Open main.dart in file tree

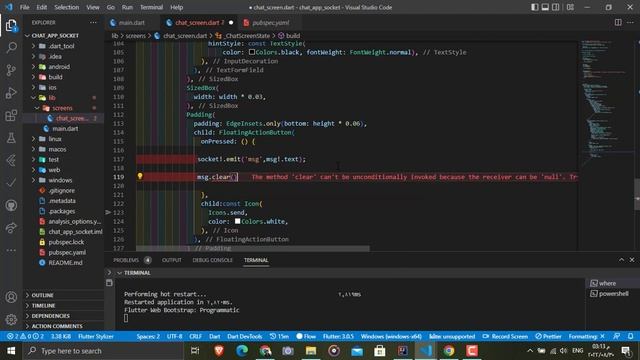(65, 129)
